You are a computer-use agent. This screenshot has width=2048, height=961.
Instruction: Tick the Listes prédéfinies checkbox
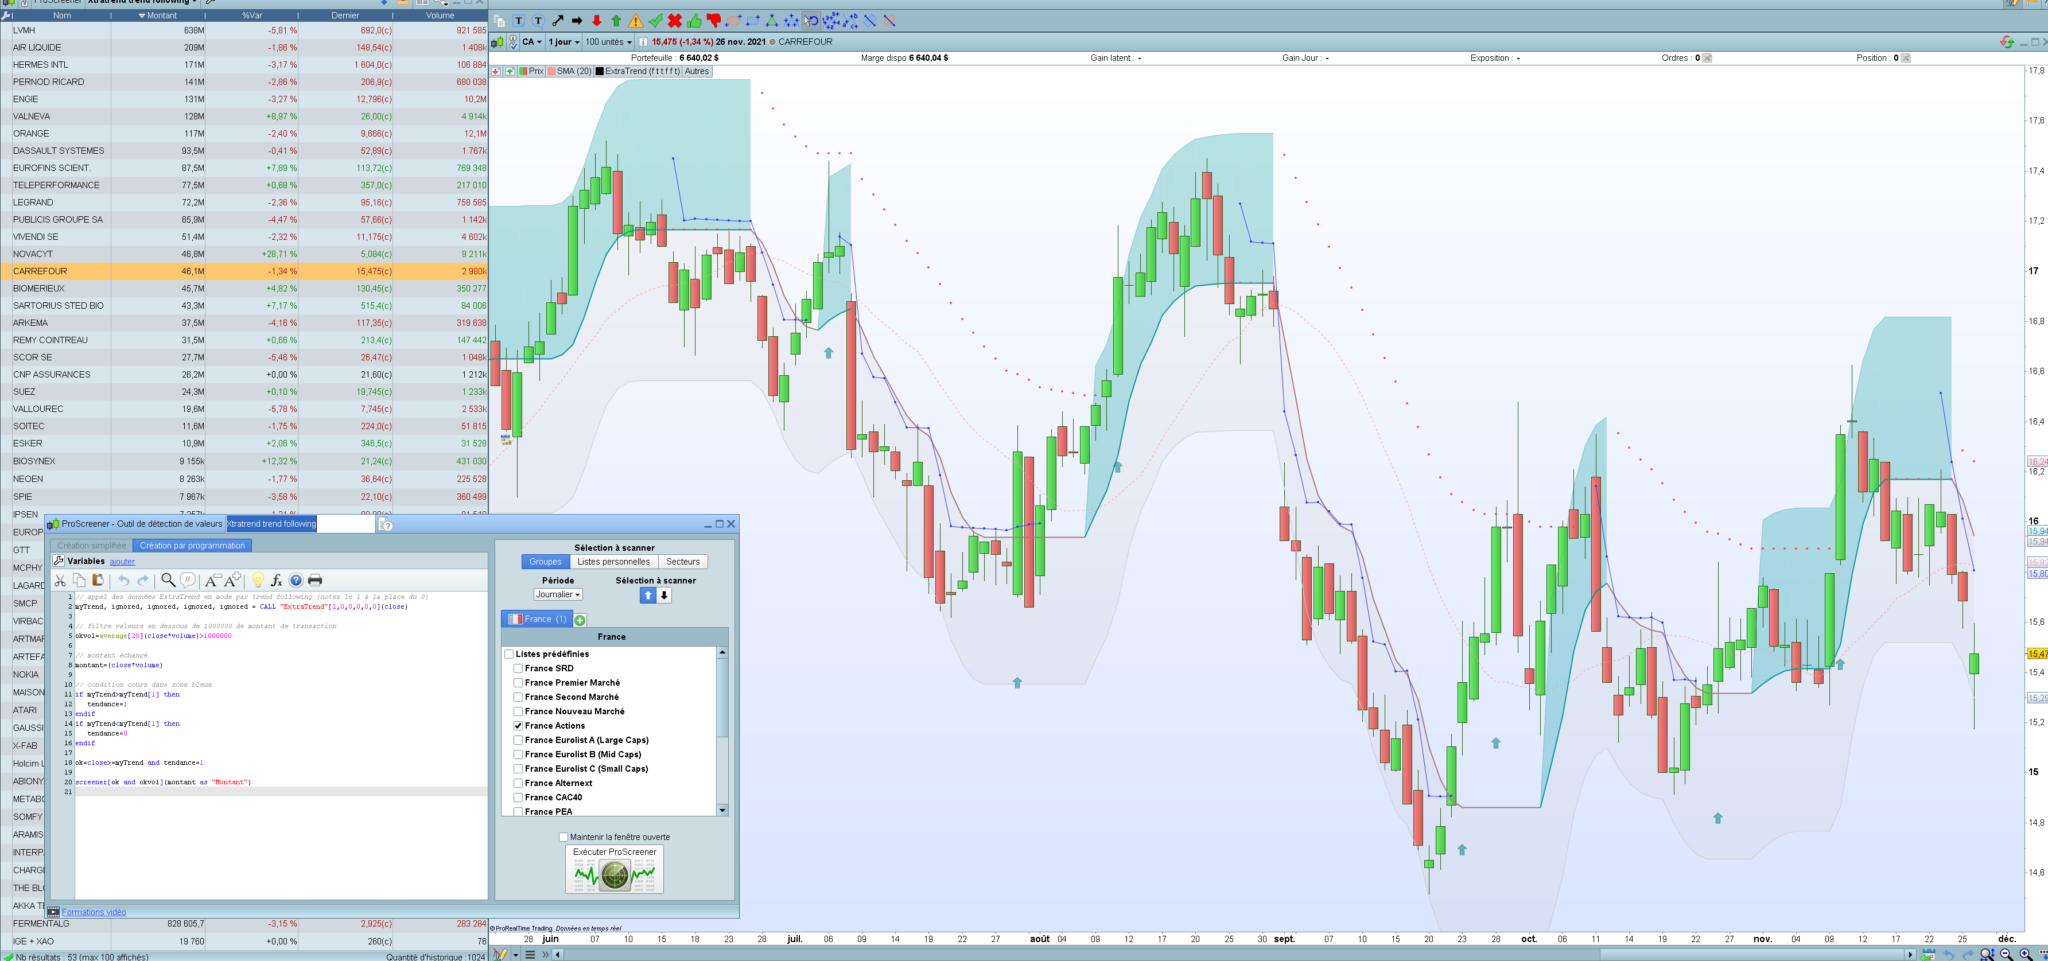(x=509, y=654)
